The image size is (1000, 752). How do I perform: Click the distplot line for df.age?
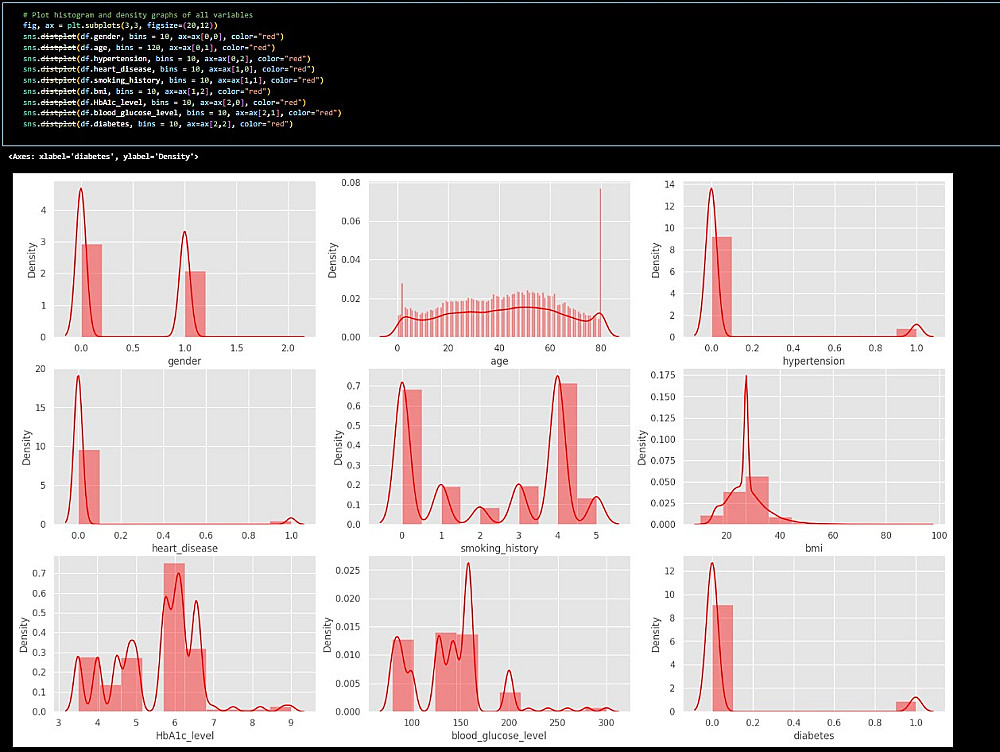tap(149, 47)
